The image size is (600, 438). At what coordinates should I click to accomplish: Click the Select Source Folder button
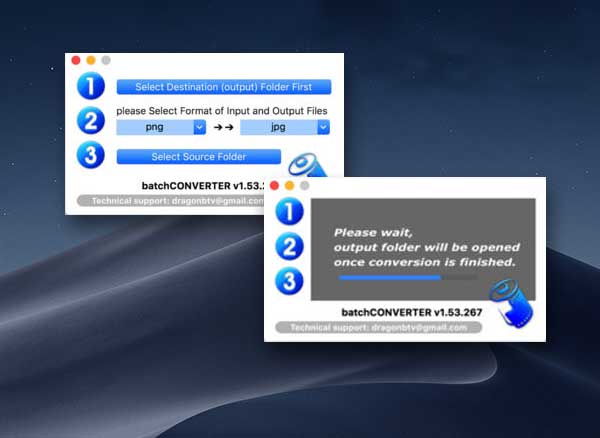point(199,156)
